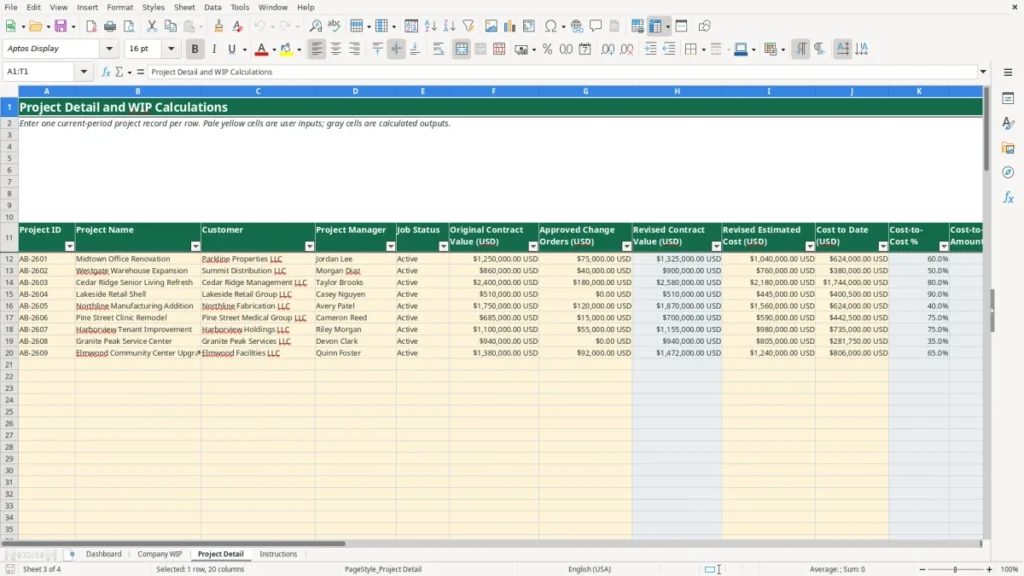Sort ascending icon

tap(430, 26)
